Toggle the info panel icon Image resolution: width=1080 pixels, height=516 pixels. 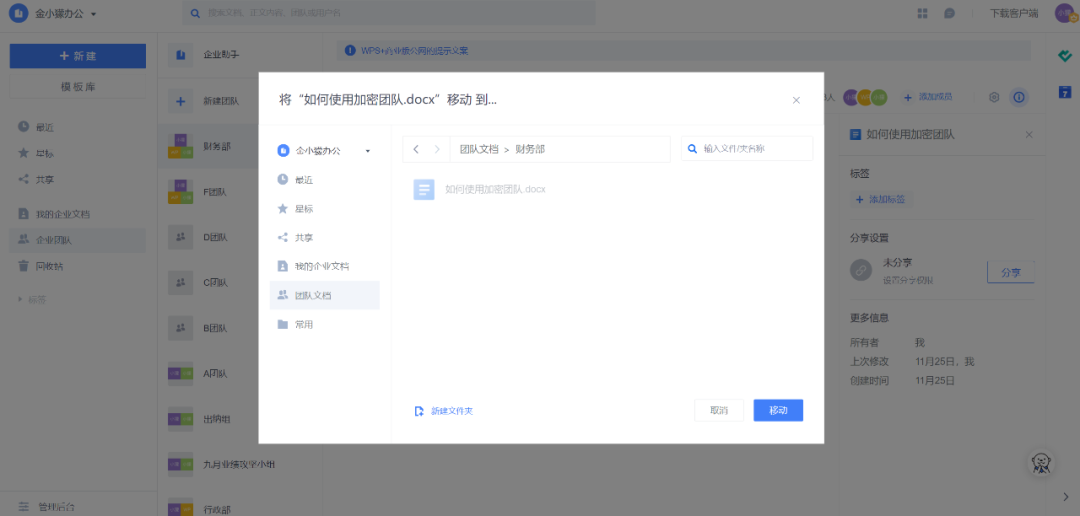click(1019, 97)
